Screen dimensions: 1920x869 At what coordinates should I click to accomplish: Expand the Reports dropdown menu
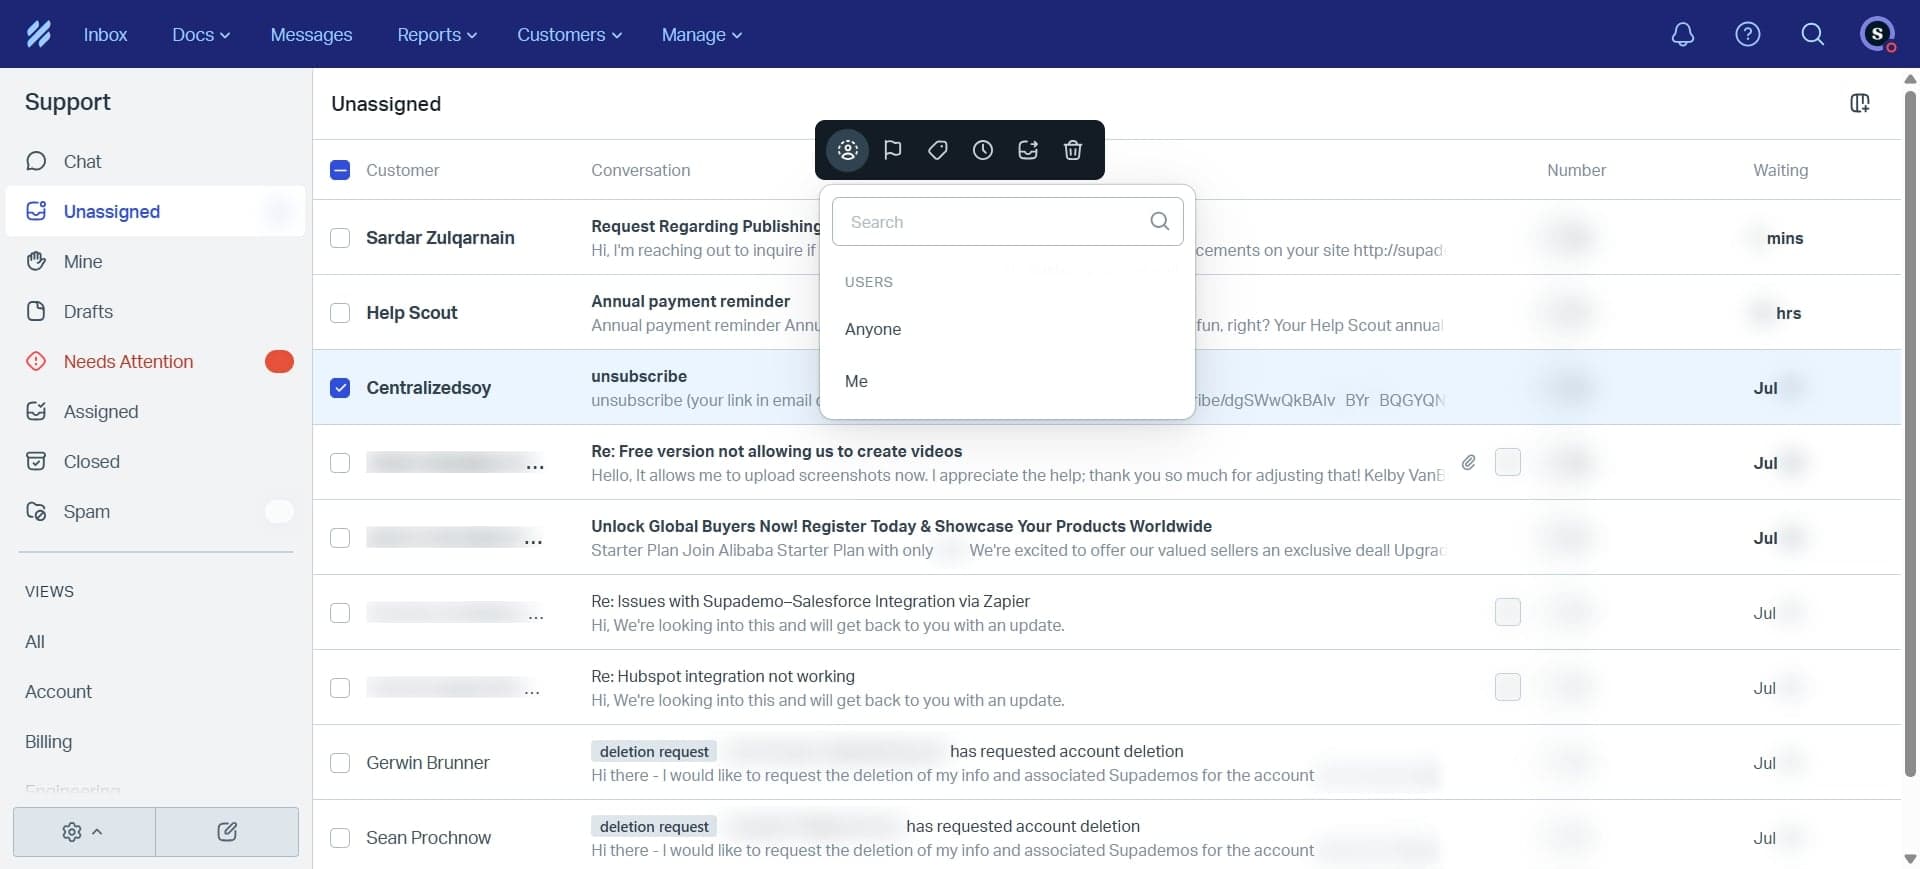coord(436,34)
